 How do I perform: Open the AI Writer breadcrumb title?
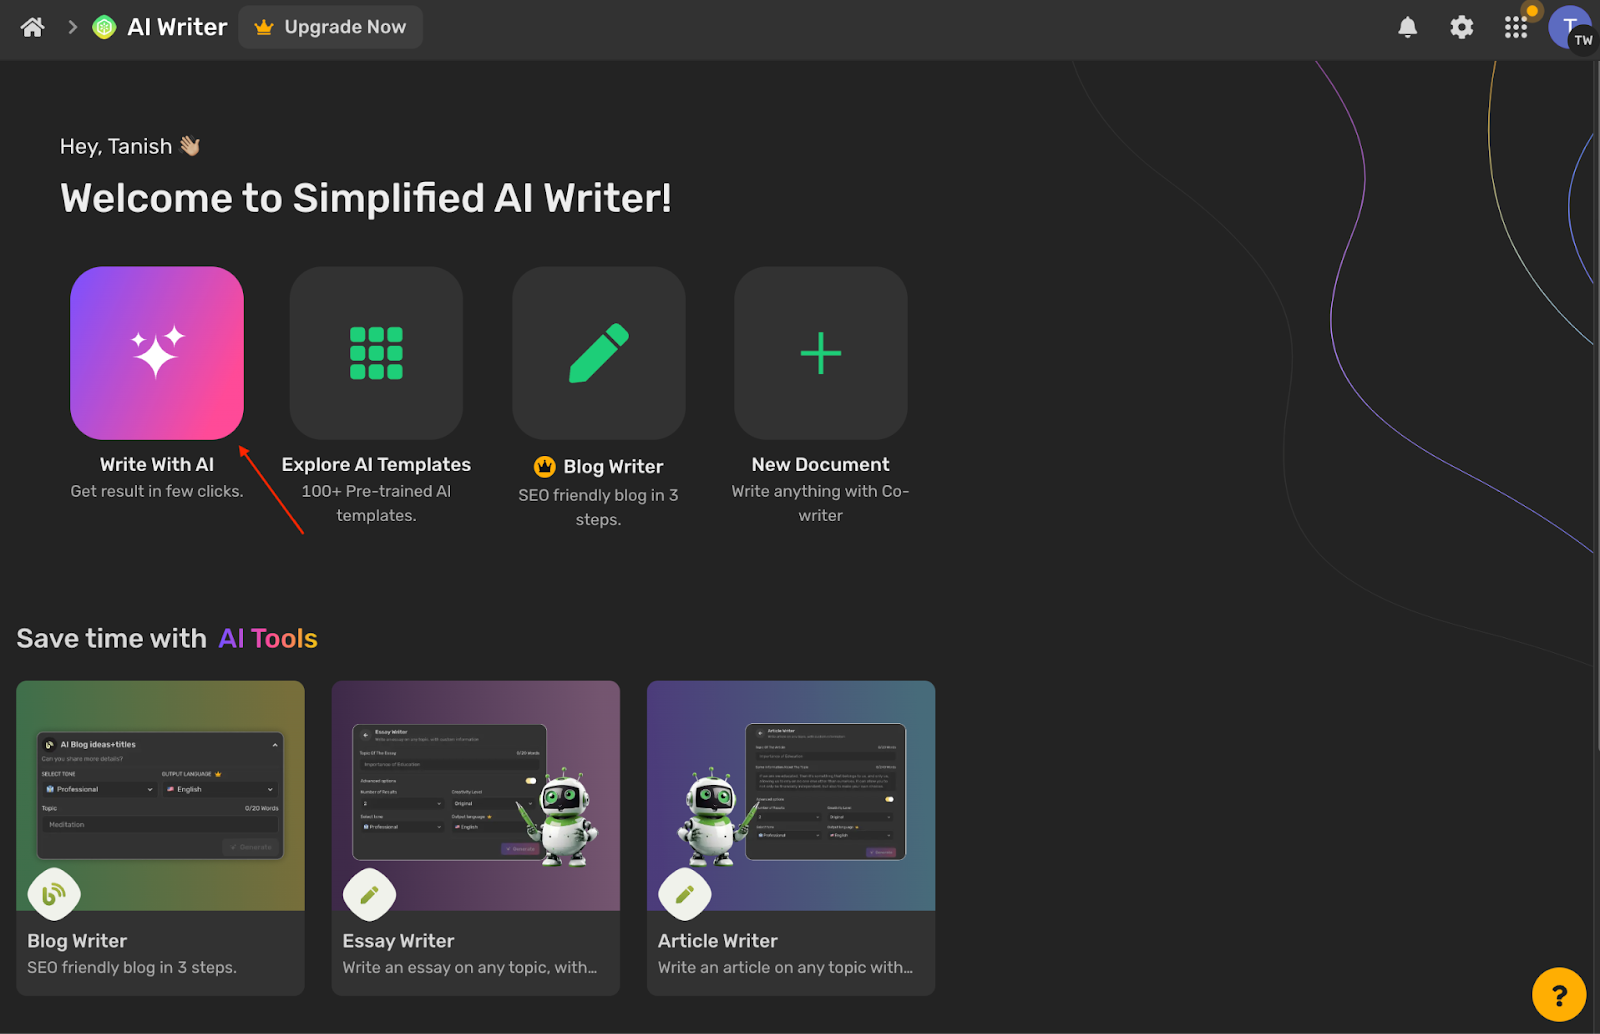(x=177, y=27)
